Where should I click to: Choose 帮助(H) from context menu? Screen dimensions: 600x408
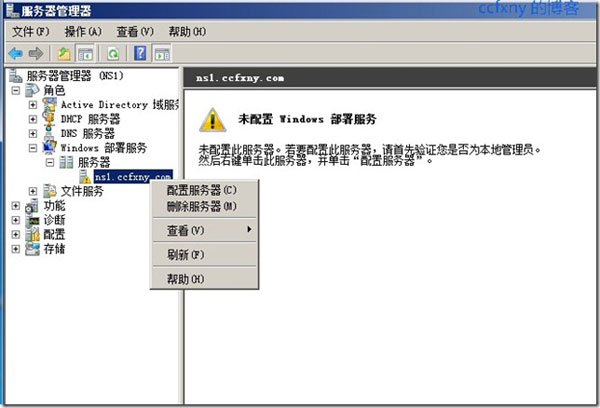pyautogui.click(x=204, y=279)
